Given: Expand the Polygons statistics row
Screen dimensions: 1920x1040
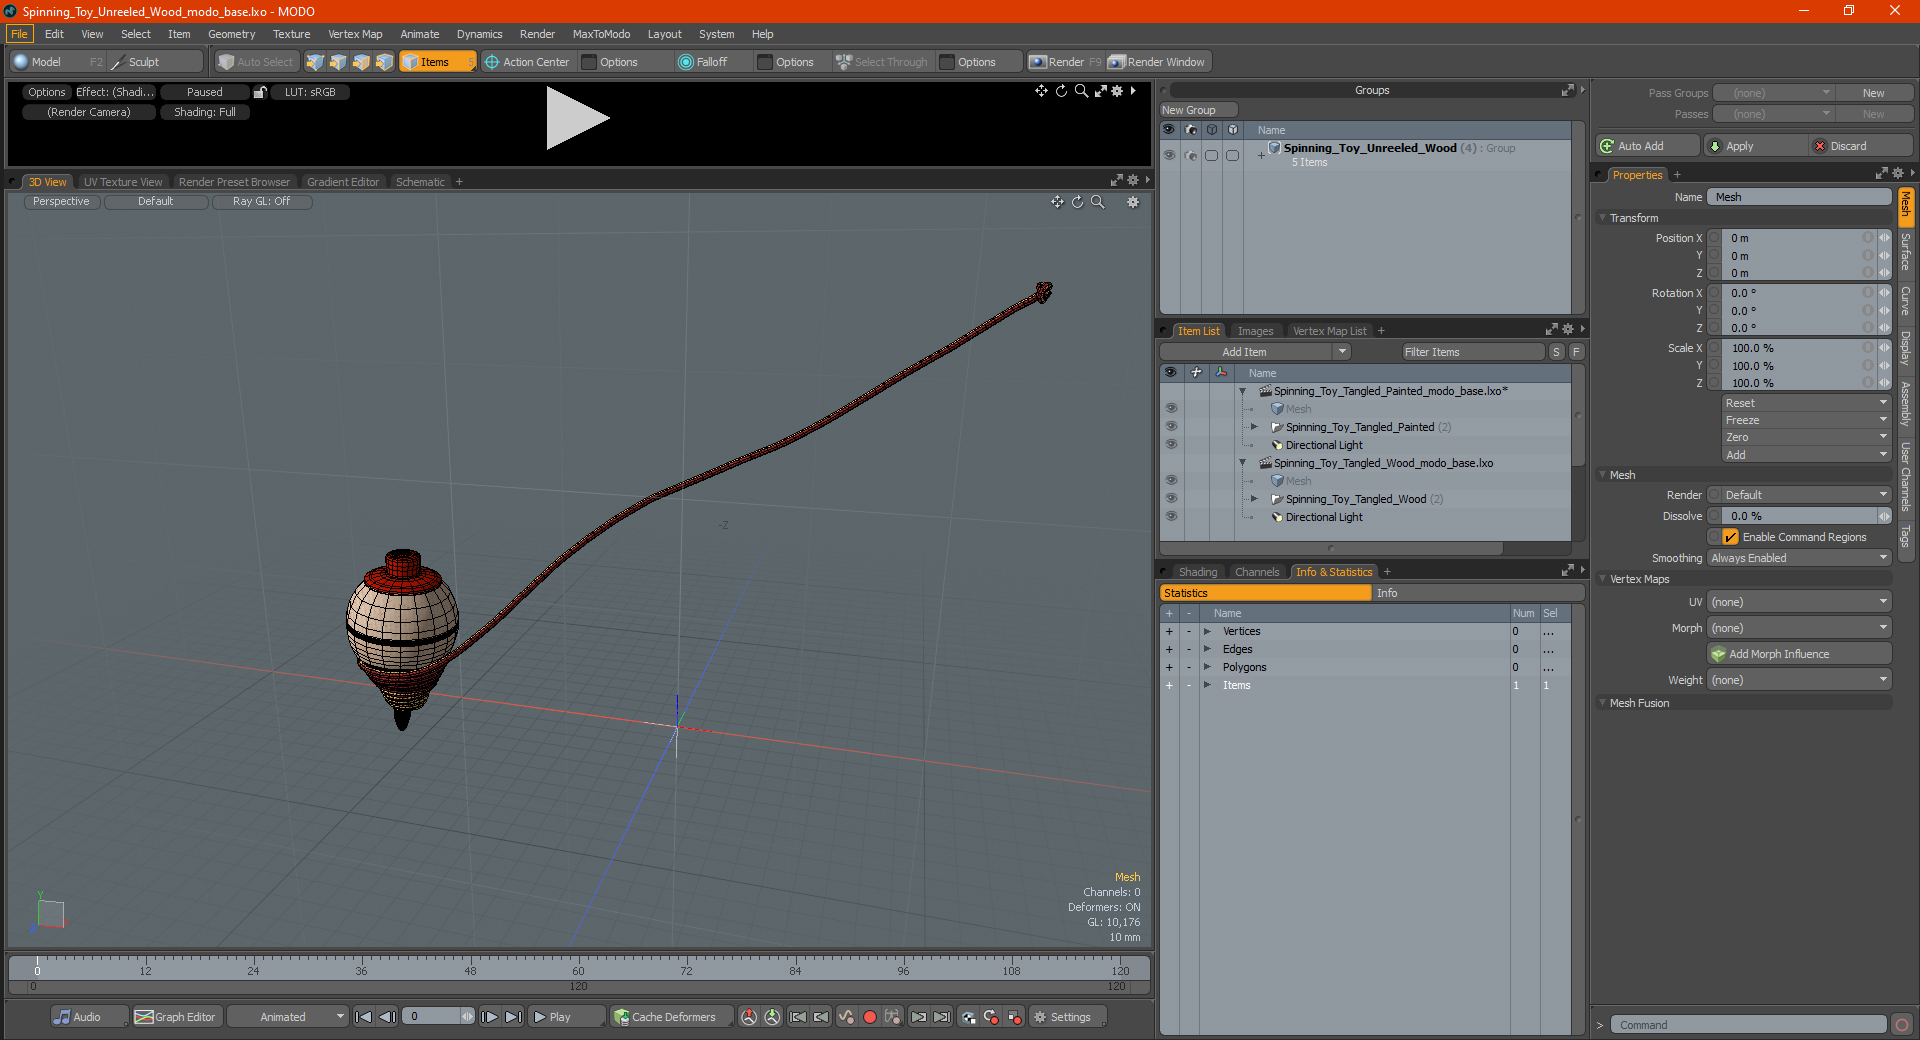Looking at the screenshot, I should [1208, 667].
